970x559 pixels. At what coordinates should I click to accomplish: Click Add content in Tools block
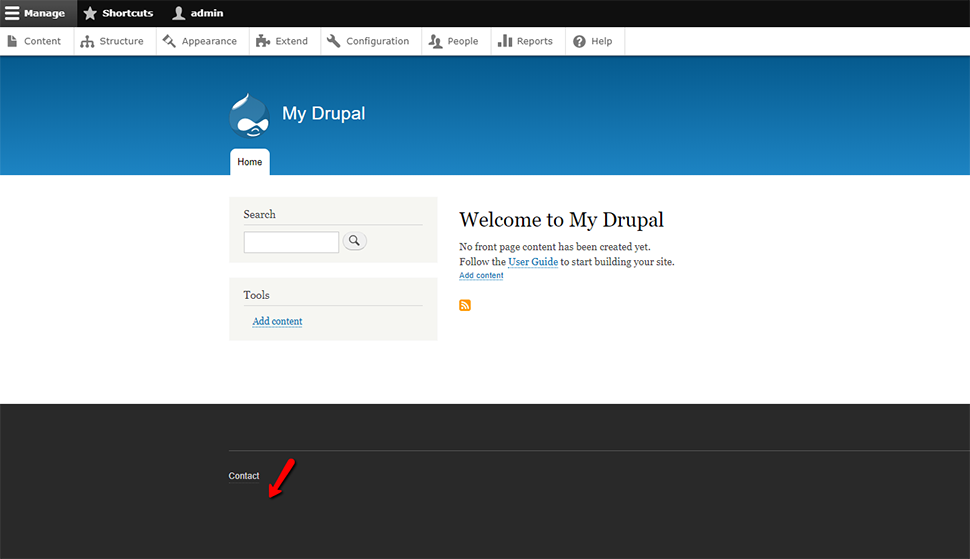pyautogui.click(x=277, y=321)
